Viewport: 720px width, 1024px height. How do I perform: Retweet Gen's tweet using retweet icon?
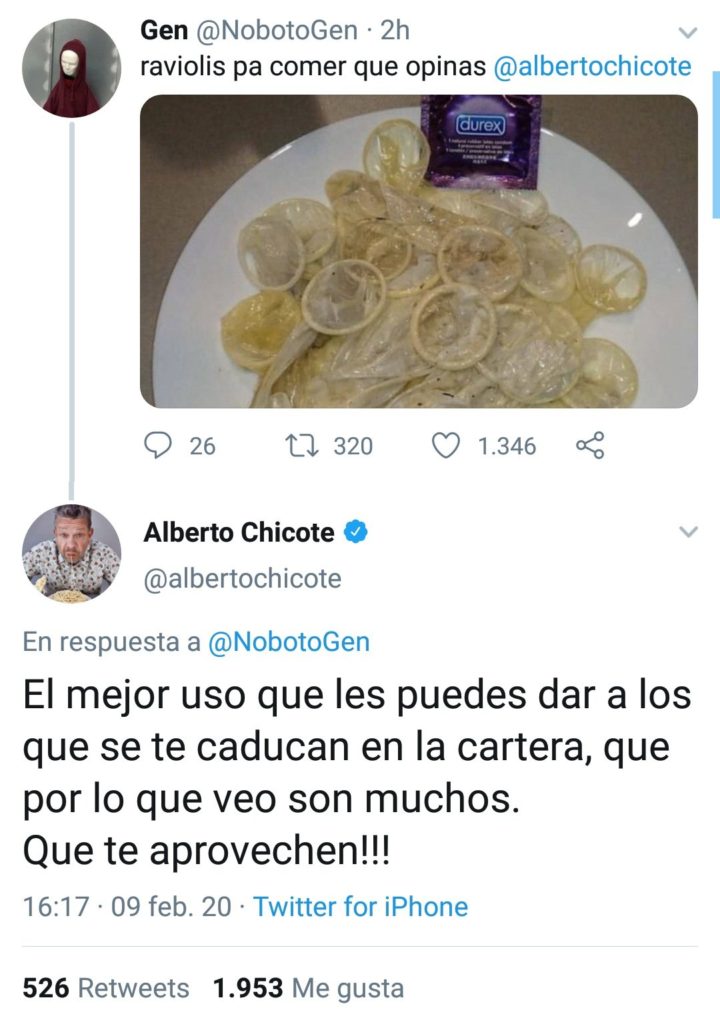(x=303, y=446)
